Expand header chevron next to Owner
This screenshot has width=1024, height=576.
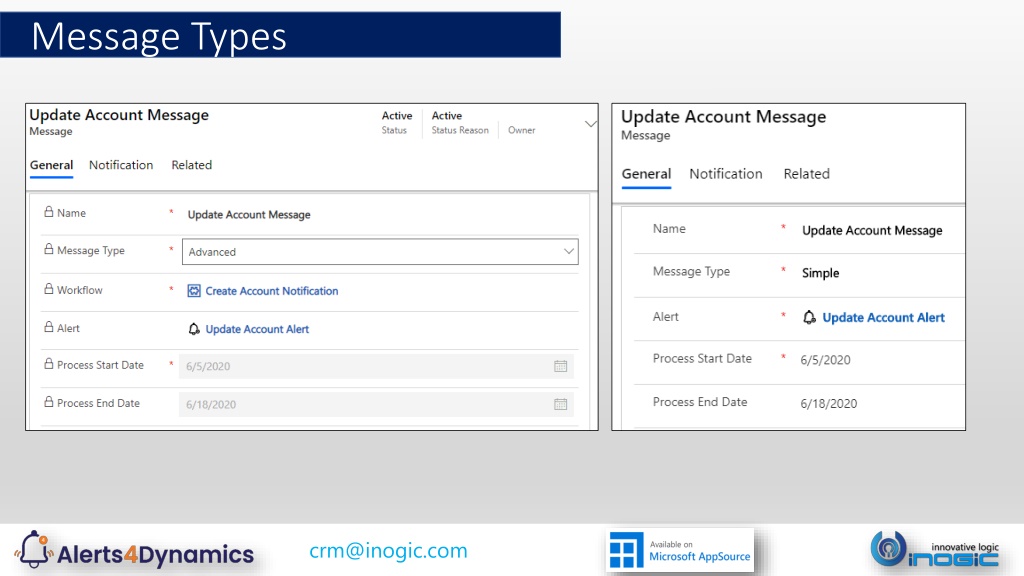coord(590,123)
